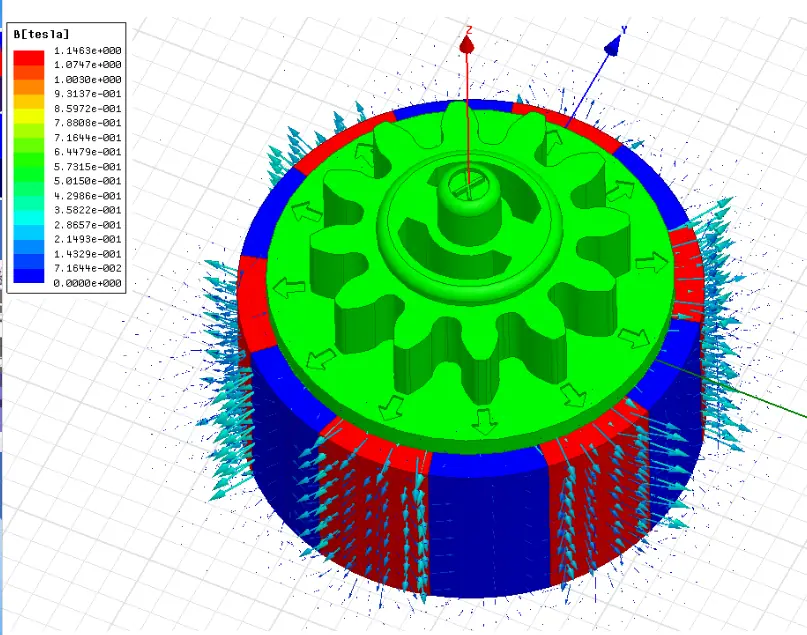Select the green 5.7315e-001 legend swatch
Viewport: 807px width, 635px height.
point(29,174)
